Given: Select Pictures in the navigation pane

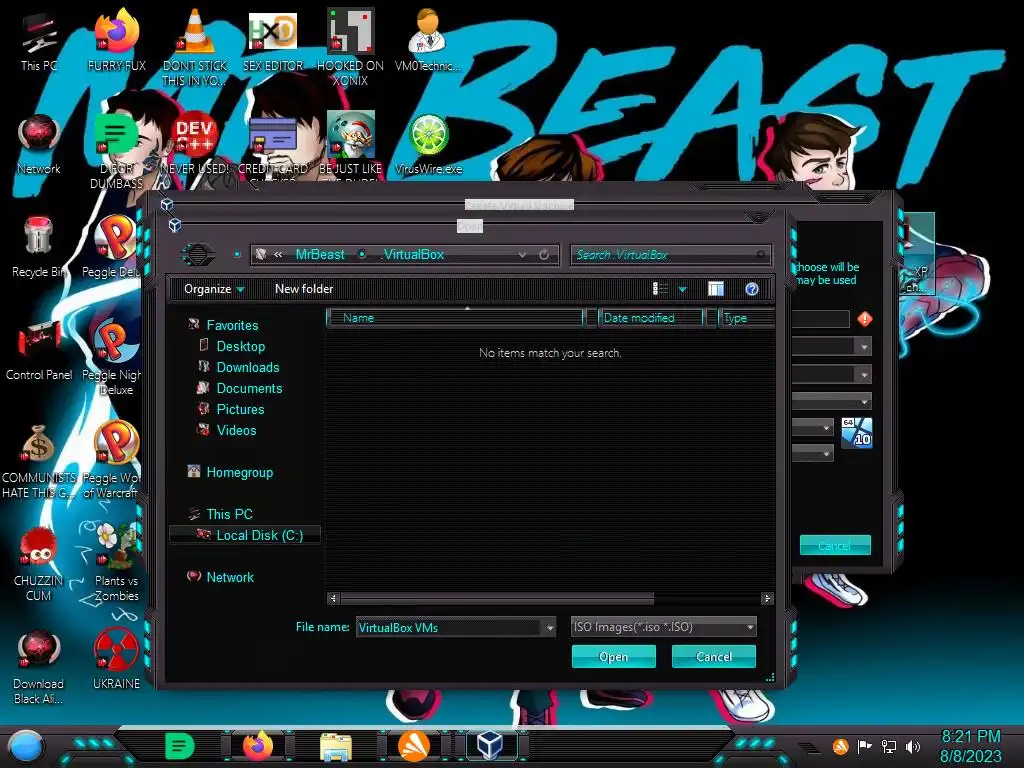Looking at the screenshot, I should 240,409.
